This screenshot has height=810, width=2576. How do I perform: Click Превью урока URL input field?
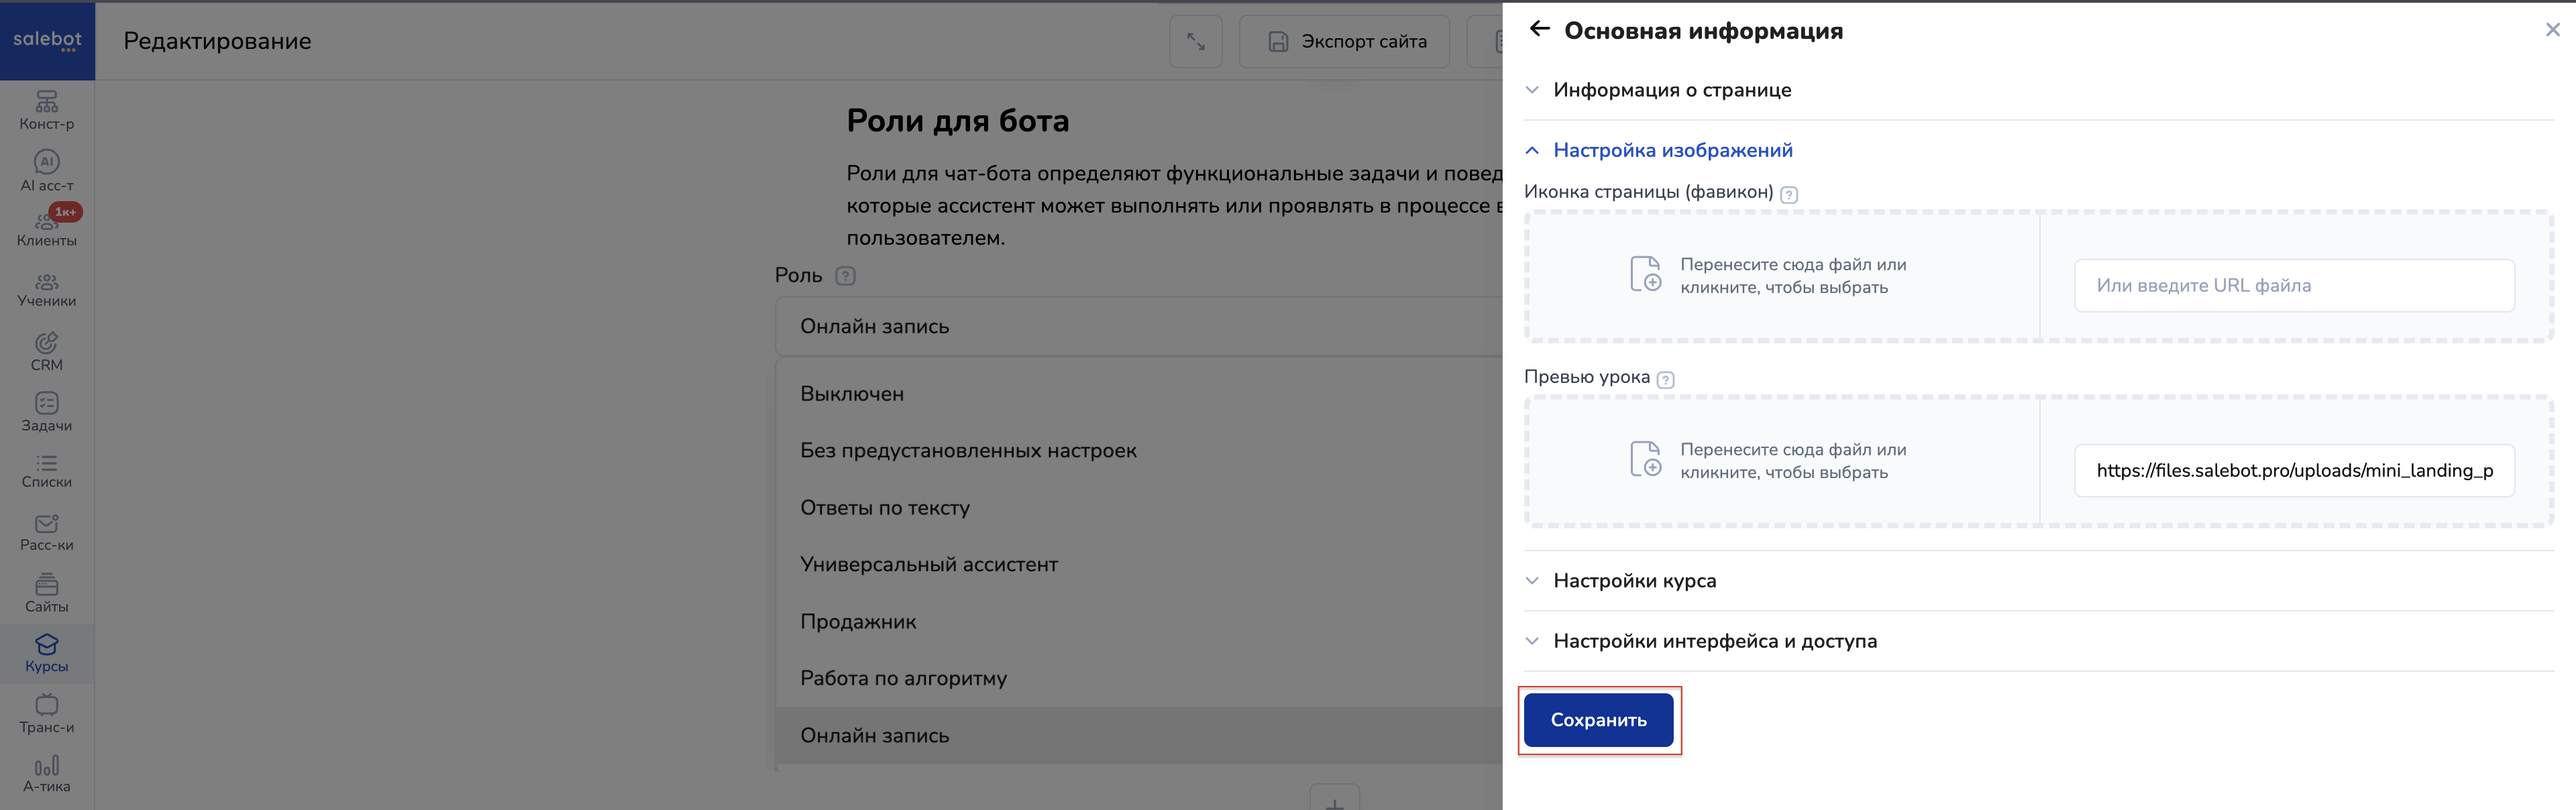pyautogui.click(x=2294, y=471)
